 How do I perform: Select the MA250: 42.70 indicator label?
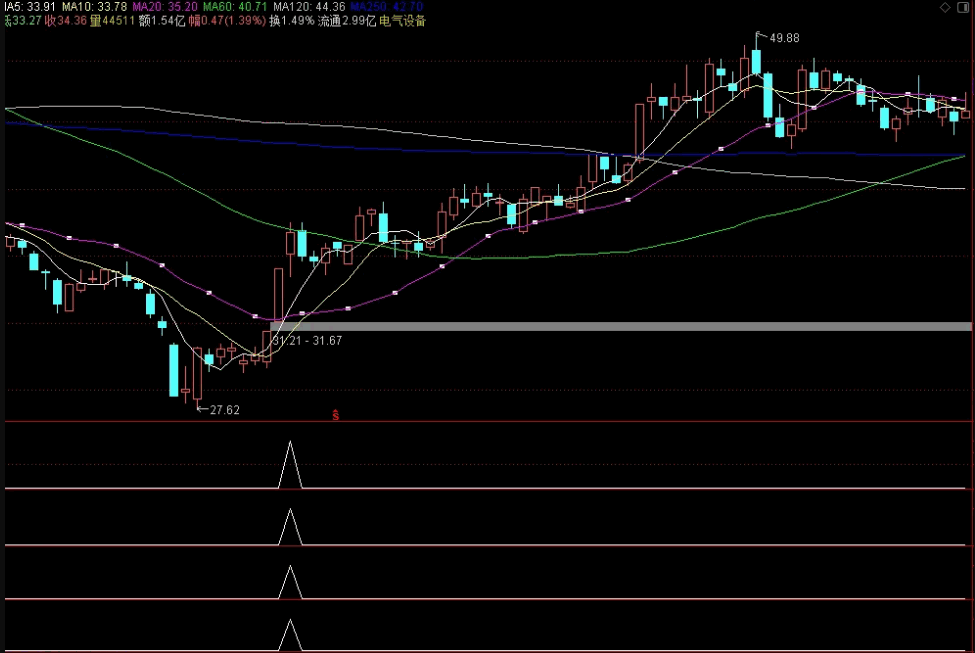coord(387,7)
